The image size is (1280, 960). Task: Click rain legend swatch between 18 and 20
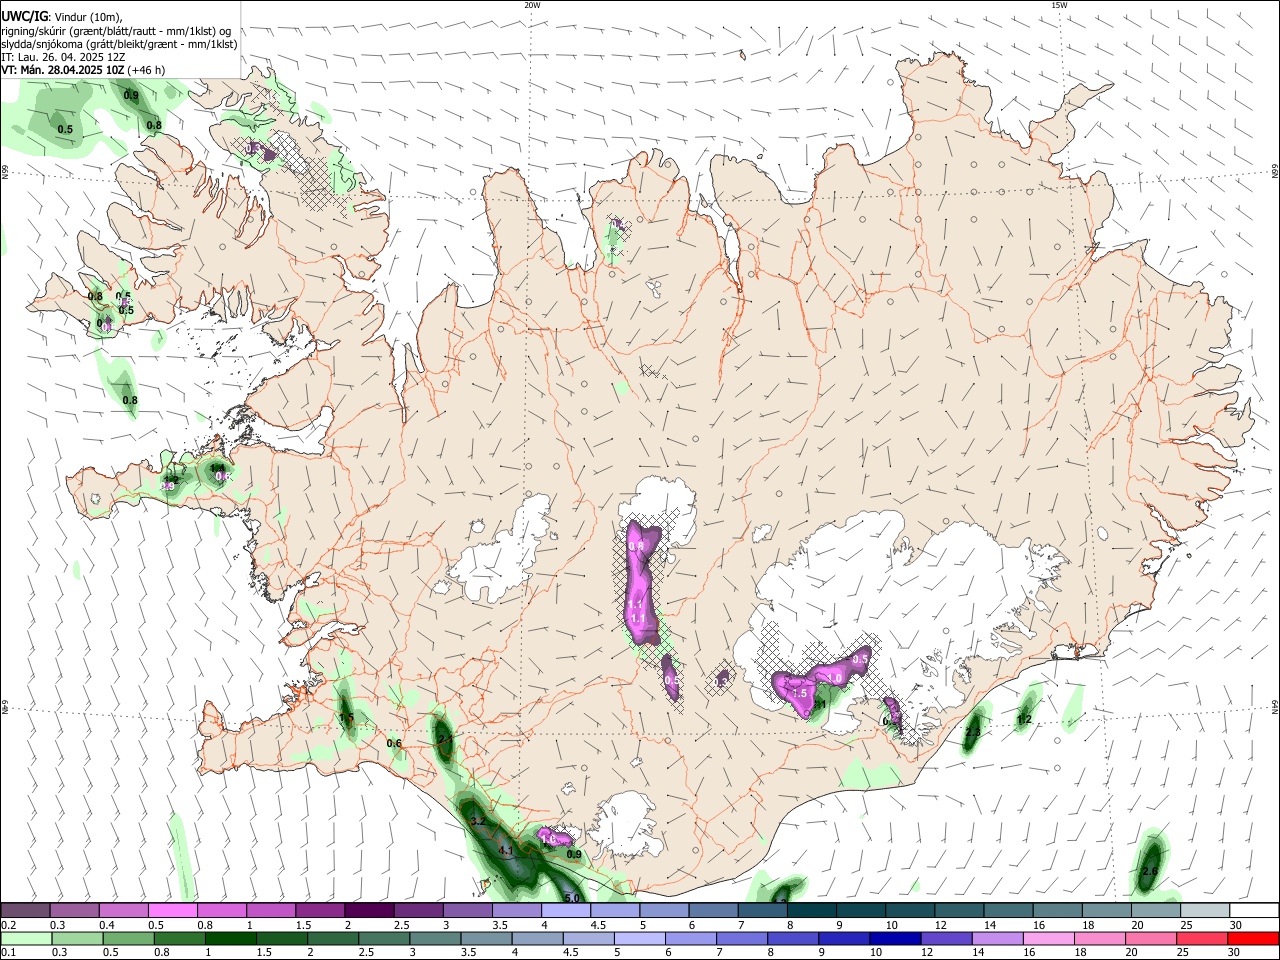[x=1099, y=938]
